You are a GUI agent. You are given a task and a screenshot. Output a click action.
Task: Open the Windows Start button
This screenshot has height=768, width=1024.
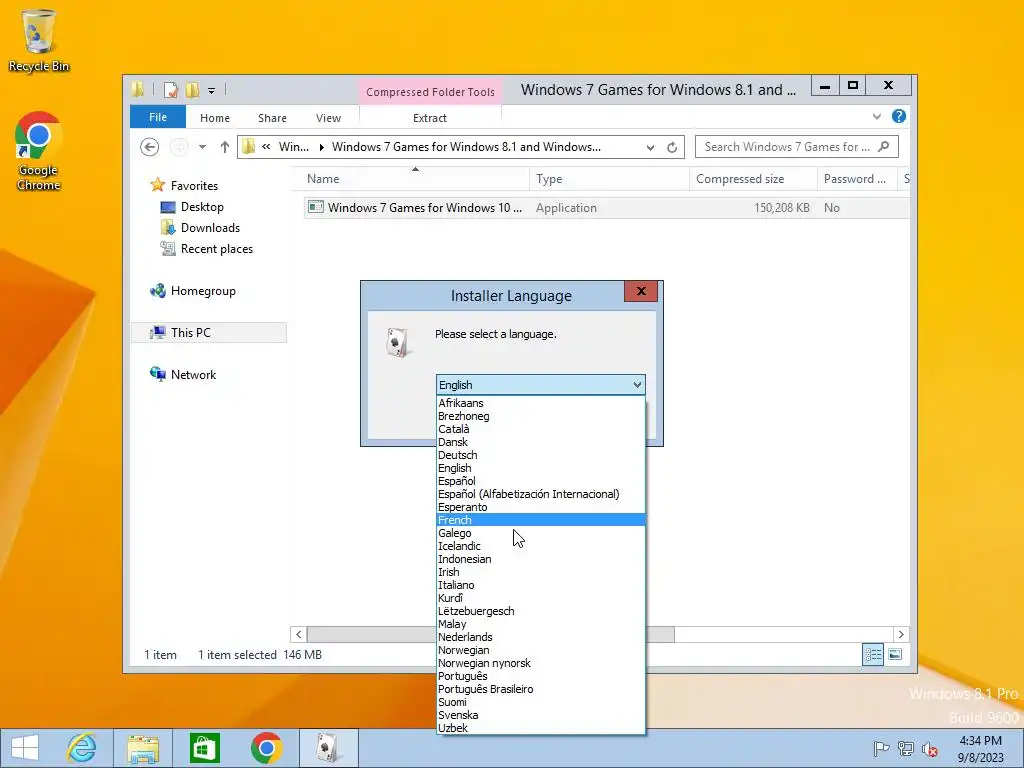(x=25, y=748)
